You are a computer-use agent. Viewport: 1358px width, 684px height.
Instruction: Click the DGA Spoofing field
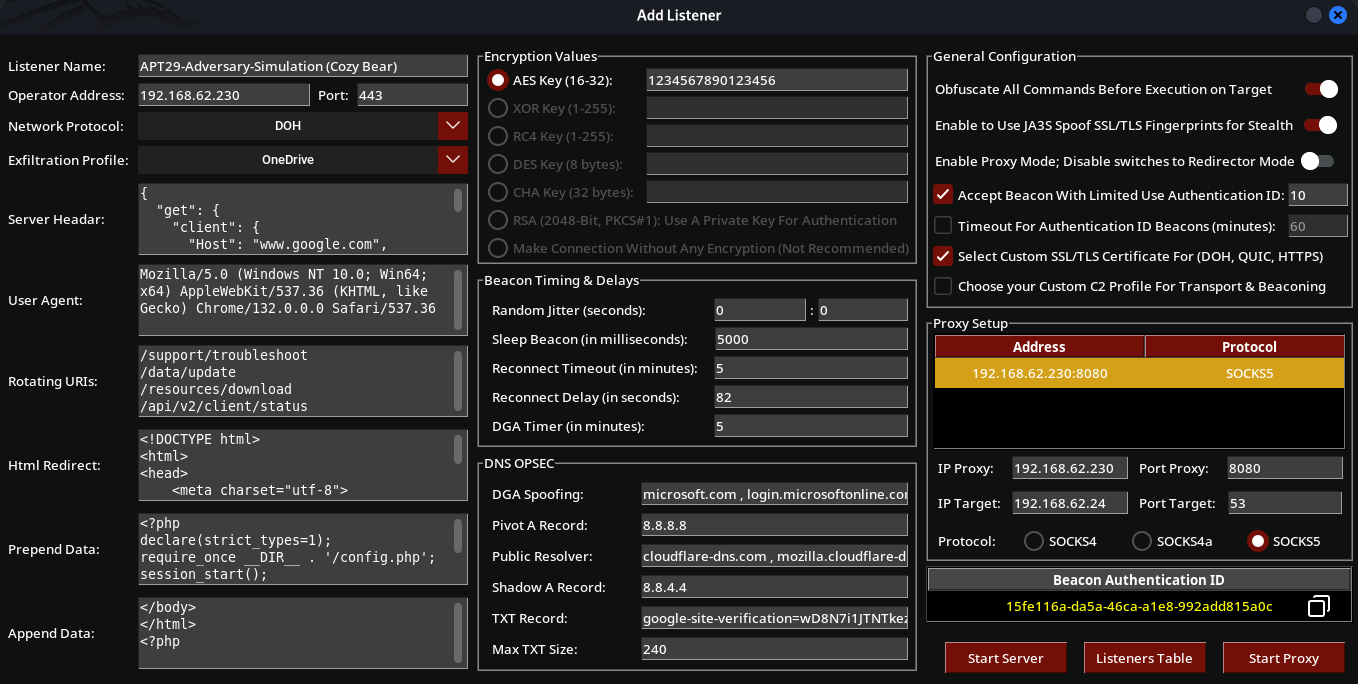[775, 494]
